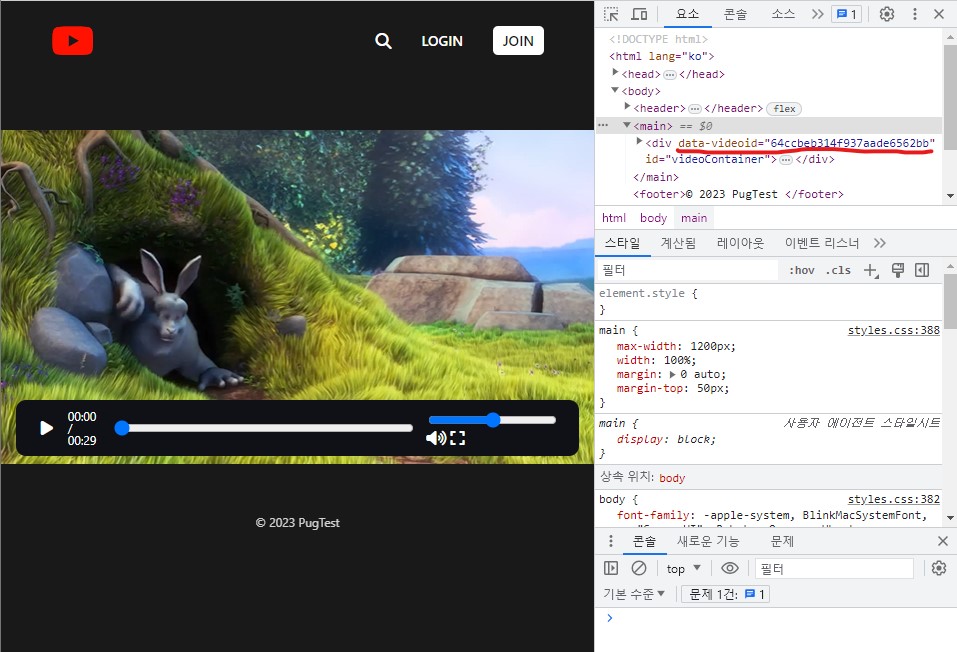Mute the video using the speaker icon
The width and height of the screenshot is (957, 652).
436,438
